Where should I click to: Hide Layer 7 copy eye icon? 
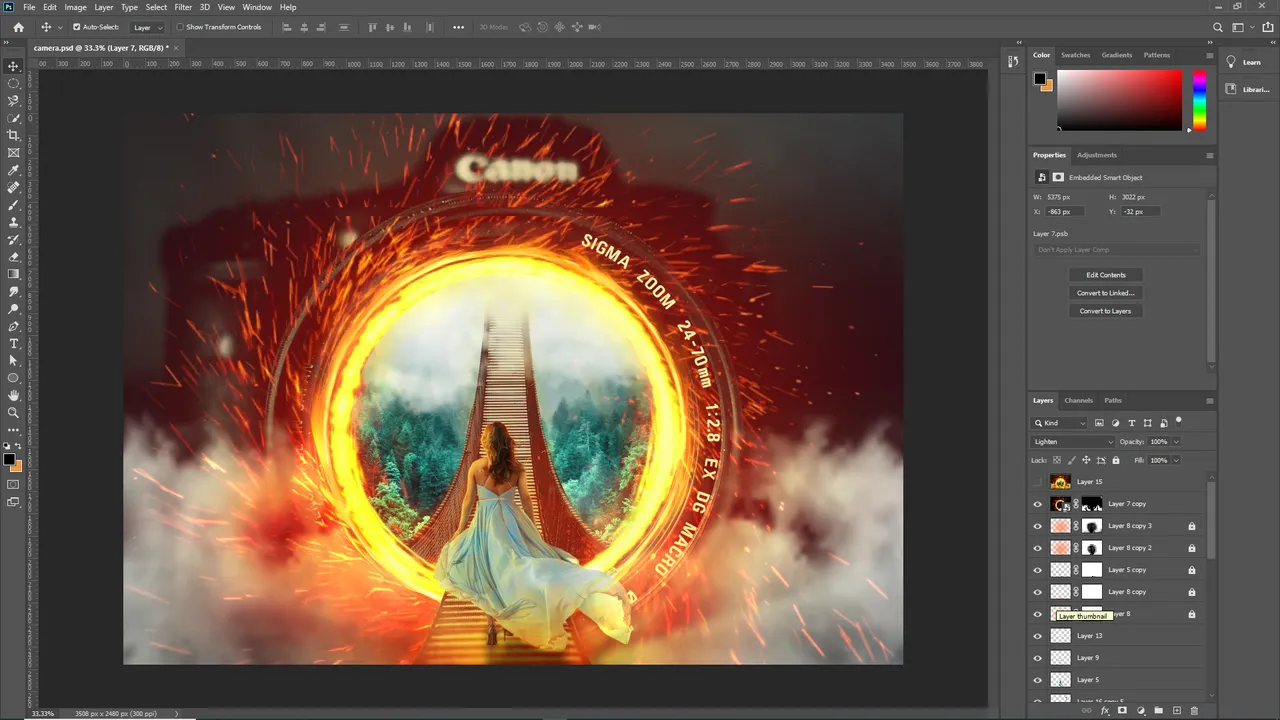1037,504
